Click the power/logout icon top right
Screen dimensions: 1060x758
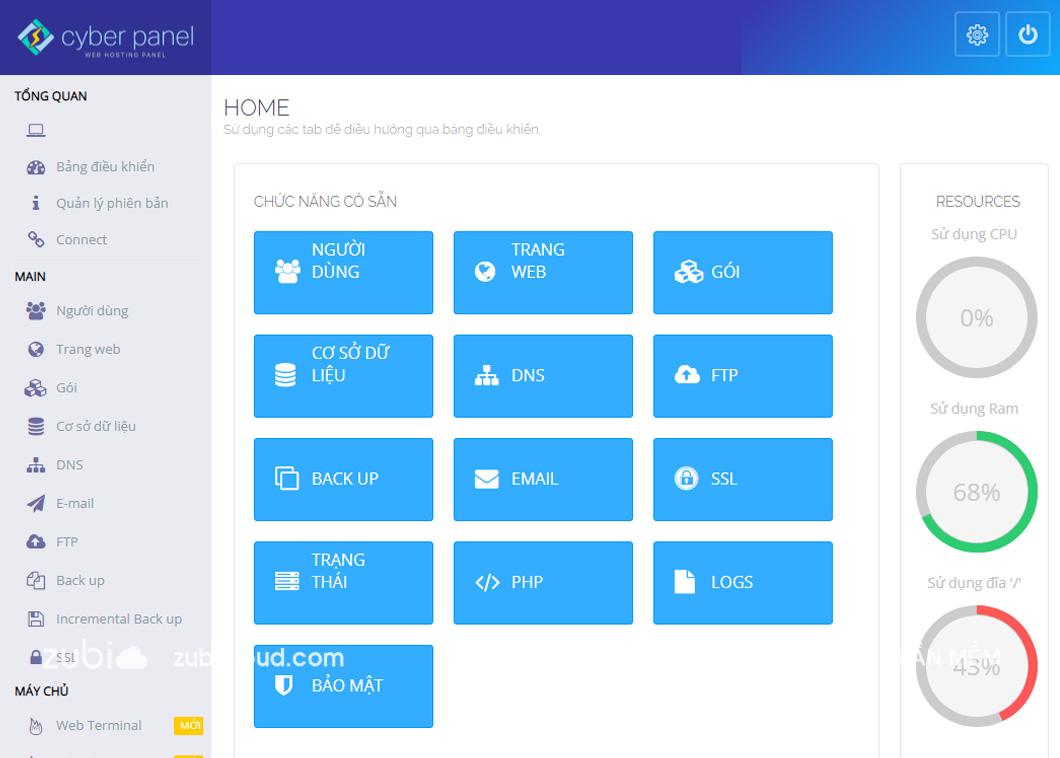(x=1026, y=33)
